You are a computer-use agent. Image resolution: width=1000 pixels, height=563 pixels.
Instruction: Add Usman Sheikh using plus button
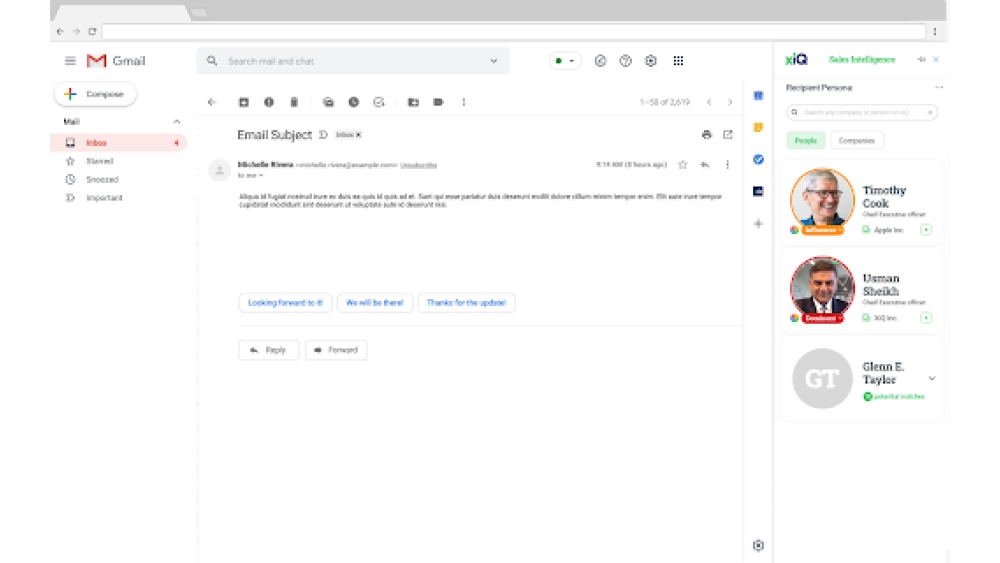[926, 318]
